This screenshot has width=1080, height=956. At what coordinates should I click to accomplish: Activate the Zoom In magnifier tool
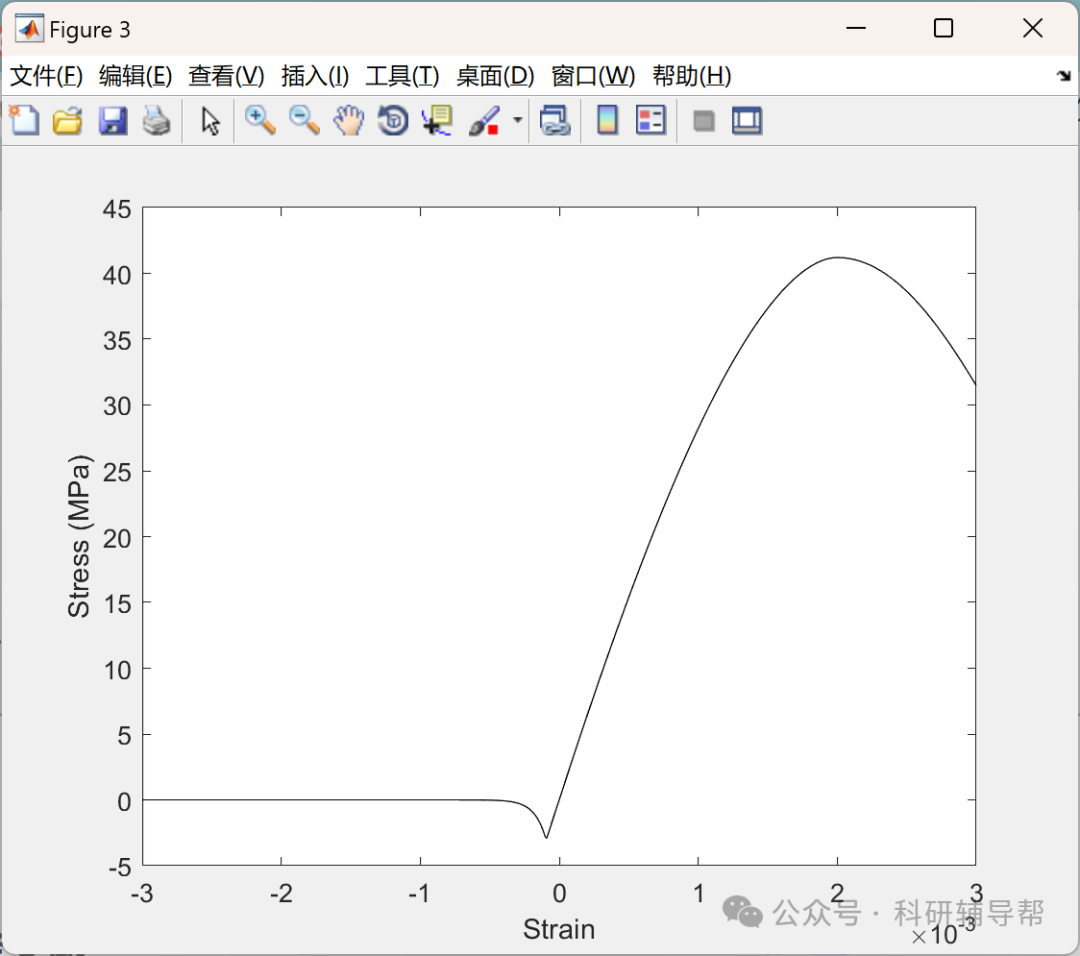260,121
